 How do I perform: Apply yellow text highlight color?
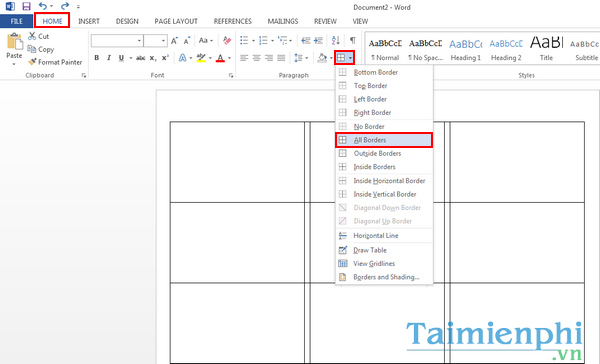pos(201,58)
